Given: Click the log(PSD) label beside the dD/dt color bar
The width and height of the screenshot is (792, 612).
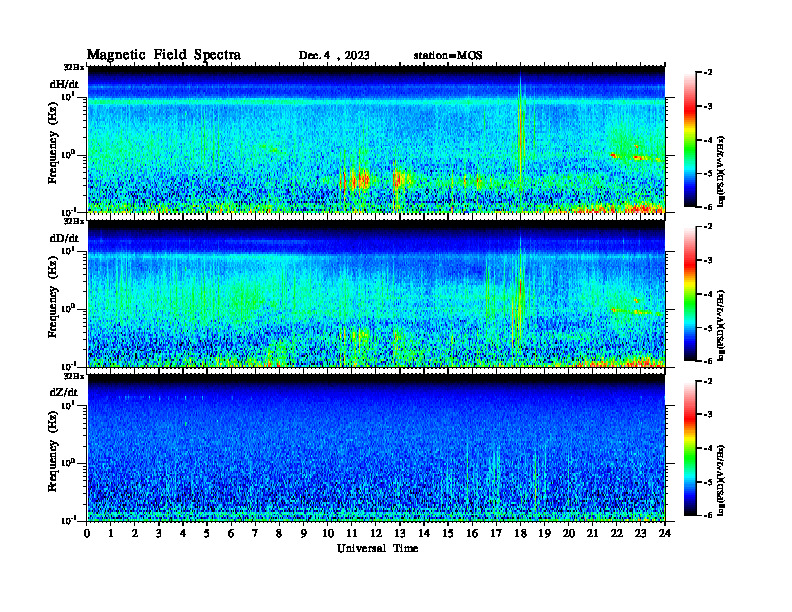Looking at the screenshot, I should click(721, 325).
